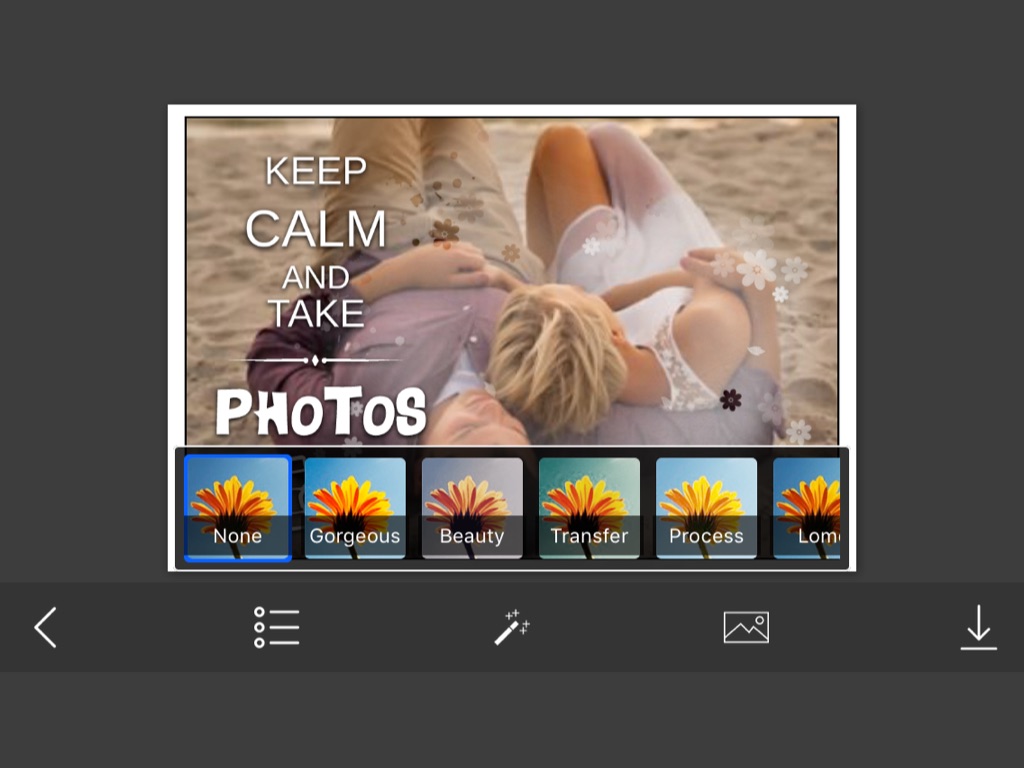This screenshot has height=768, width=1024.
Task: Apply the Gorgeous filter
Action: coord(355,508)
